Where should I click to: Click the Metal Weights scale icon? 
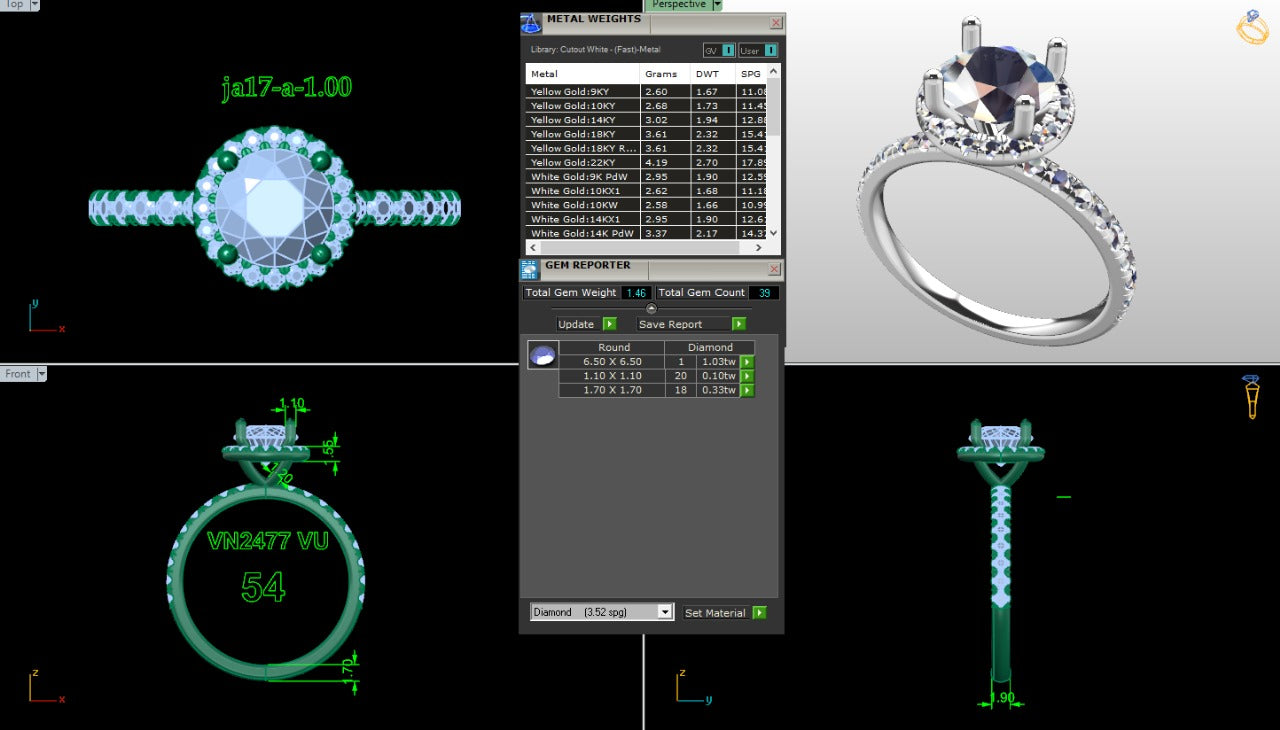click(x=531, y=23)
